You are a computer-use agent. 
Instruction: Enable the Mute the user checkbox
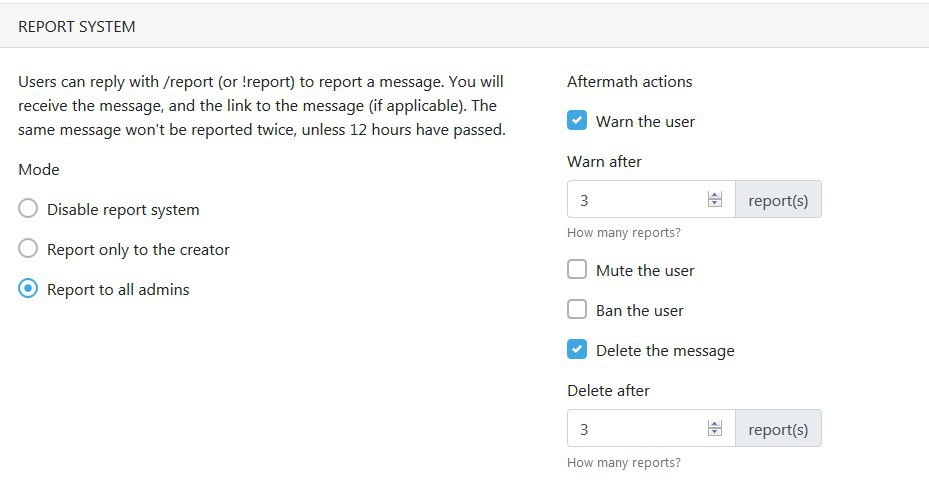point(576,269)
